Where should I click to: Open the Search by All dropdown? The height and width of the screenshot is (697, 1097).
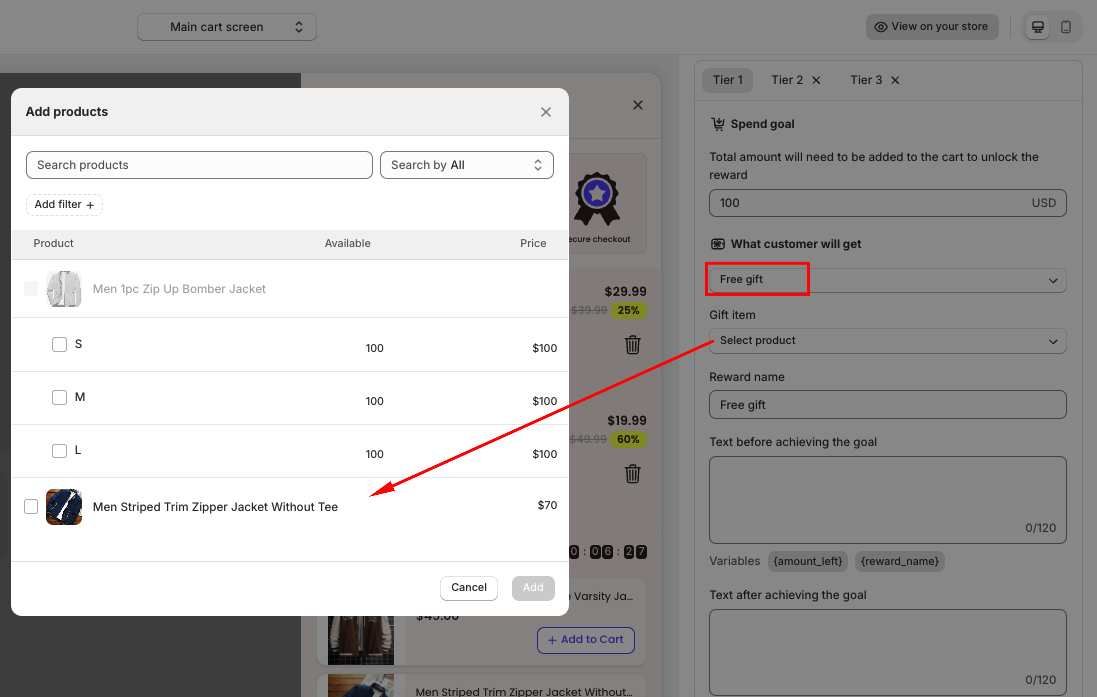coord(467,165)
